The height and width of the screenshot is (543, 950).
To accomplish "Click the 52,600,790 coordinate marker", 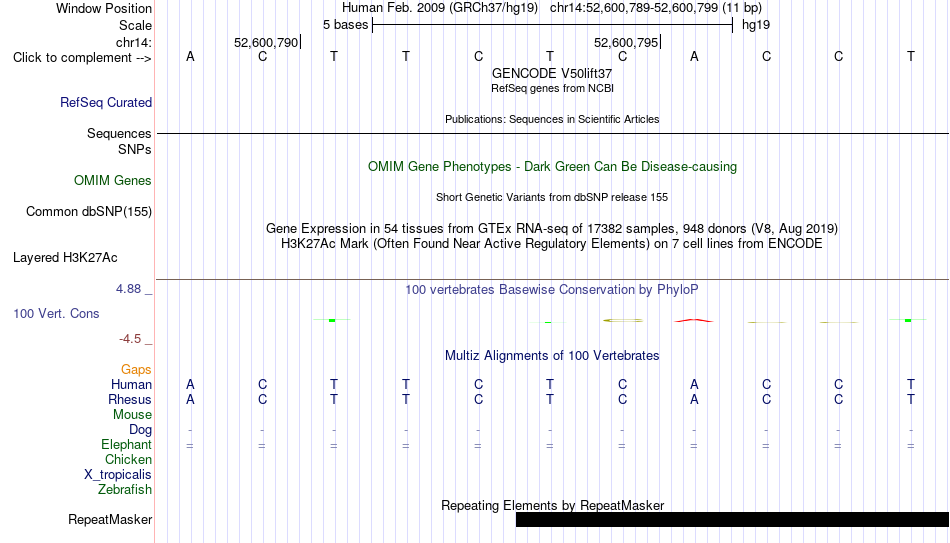I will pos(266,42).
